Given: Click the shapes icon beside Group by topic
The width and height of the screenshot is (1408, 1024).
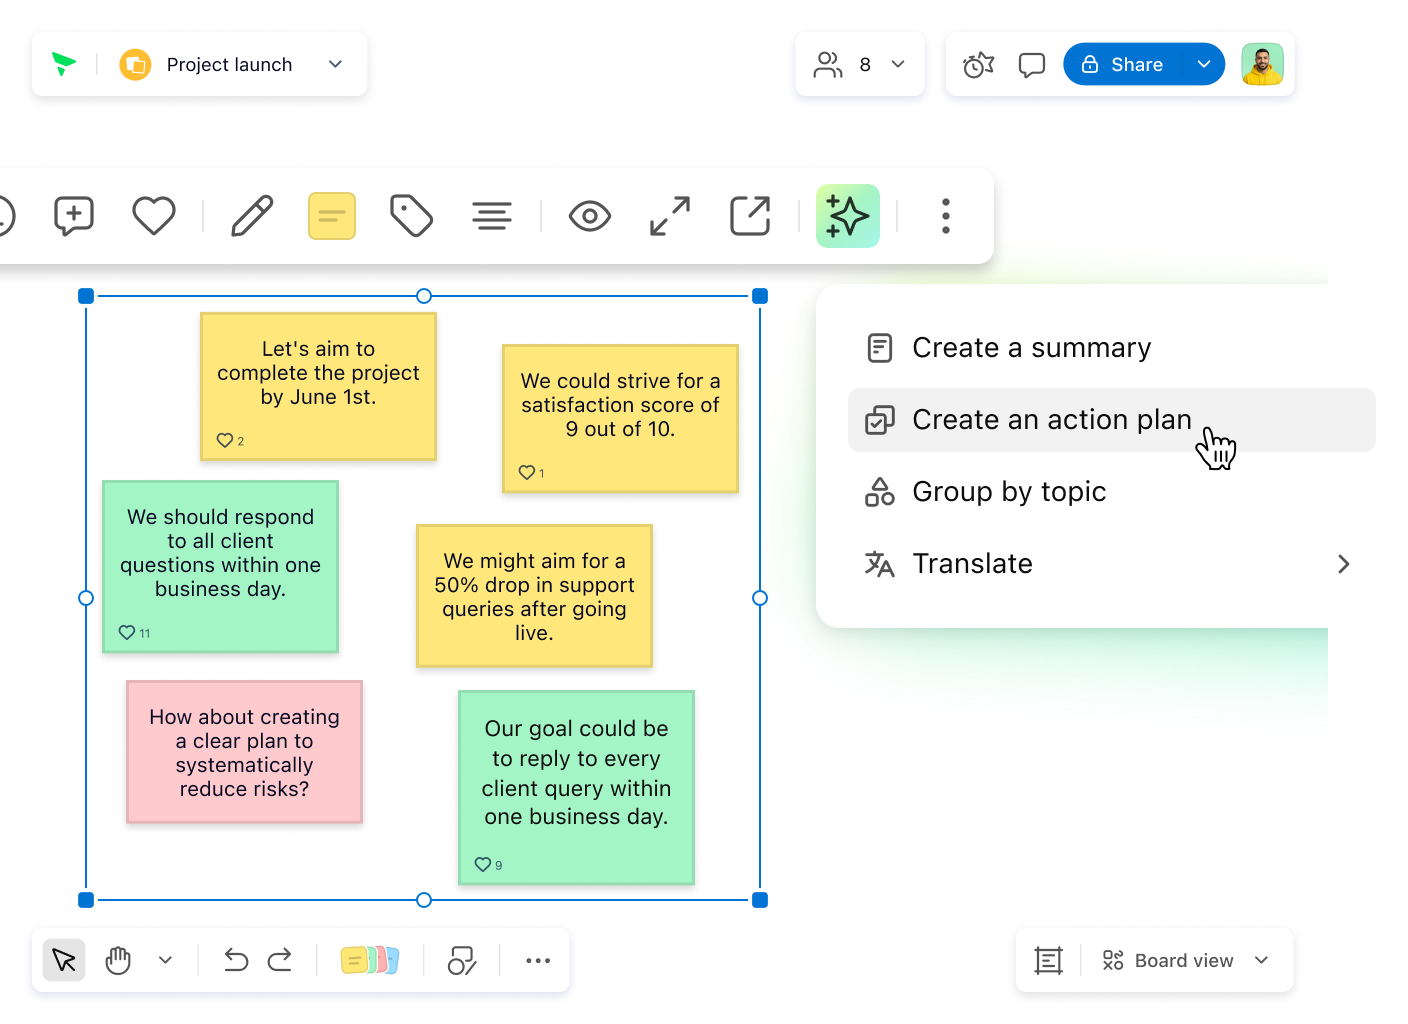Looking at the screenshot, I should [879, 492].
